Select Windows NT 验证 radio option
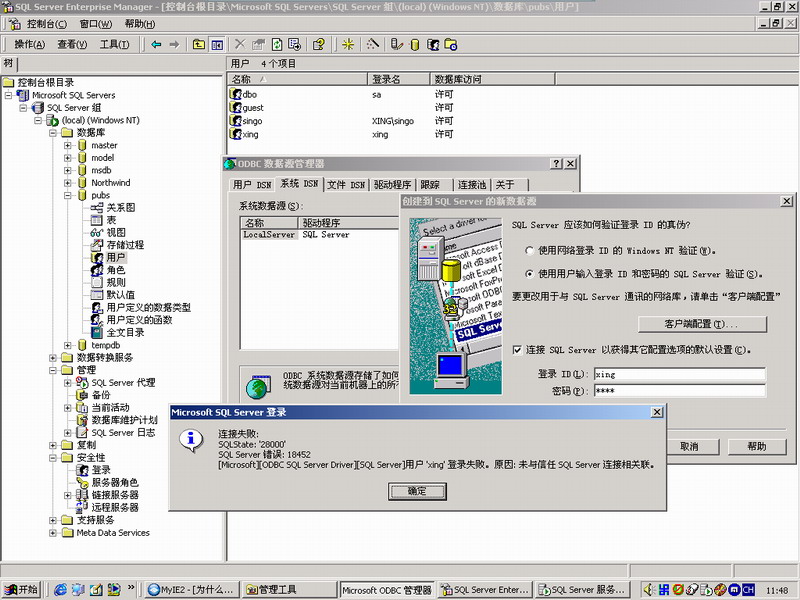 (x=530, y=251)
